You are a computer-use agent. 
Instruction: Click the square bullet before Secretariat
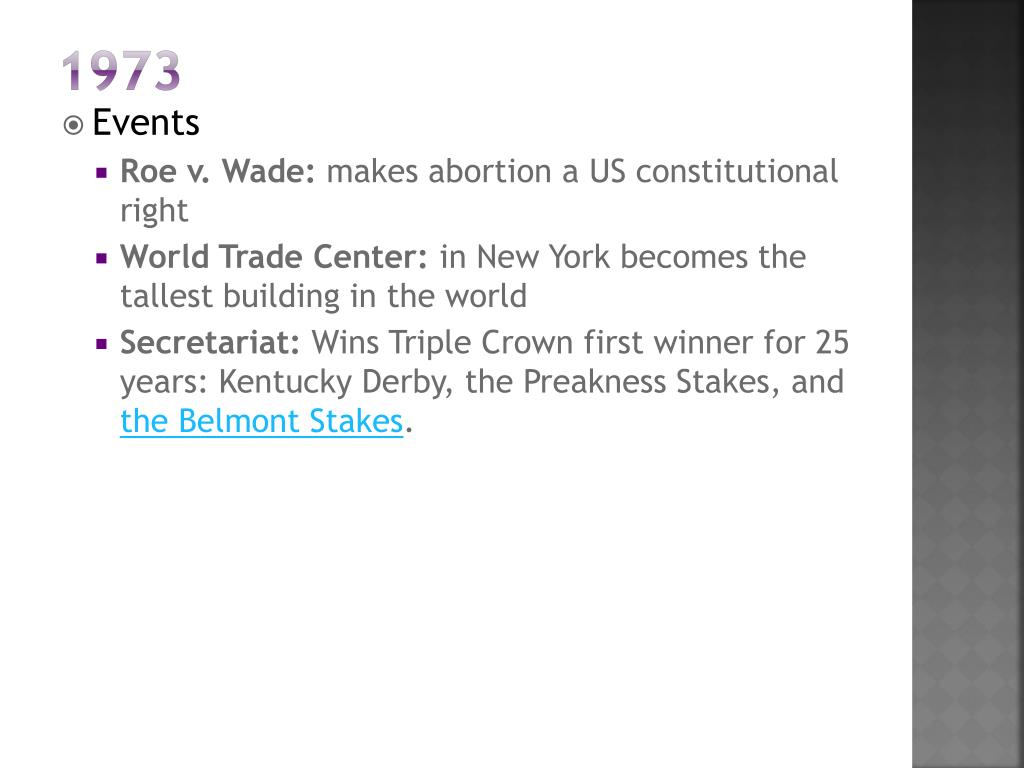[101, 344]
